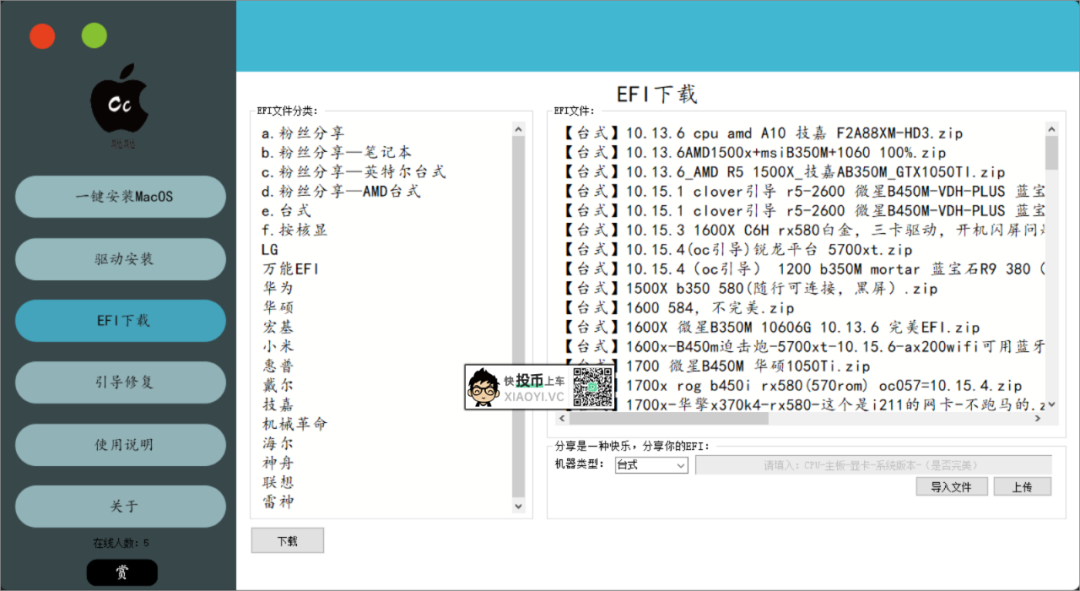The image size is (1080, 591).
Task: Click the EFI description input field
Action: pos(873,465)
